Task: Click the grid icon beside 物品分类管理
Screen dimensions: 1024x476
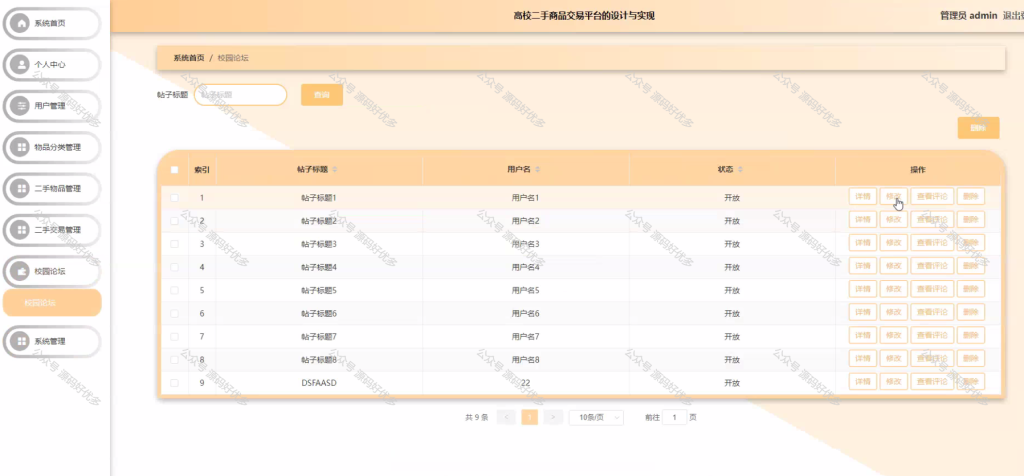Action: pos(22,147)
